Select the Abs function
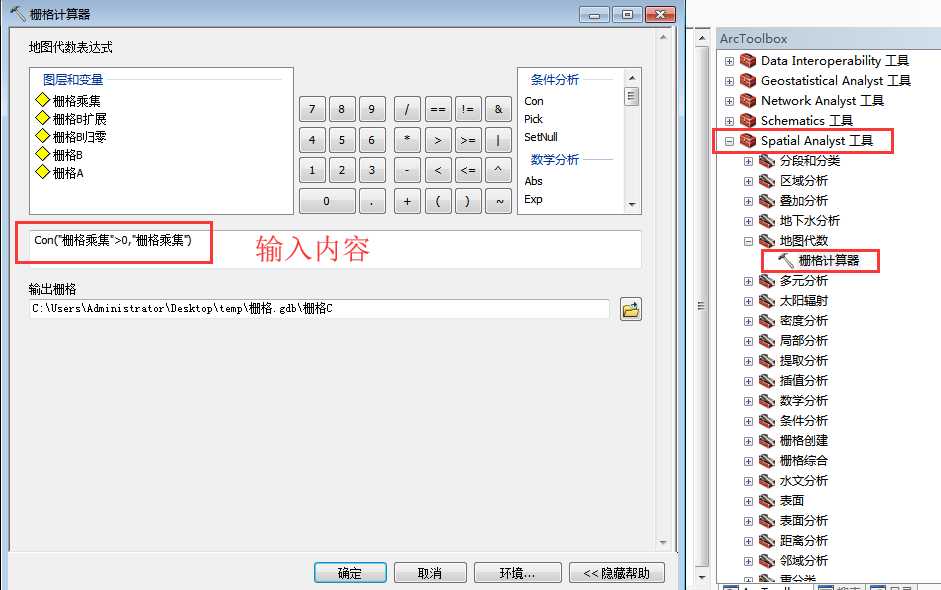The image size is (941, 590). coord(533,181)
